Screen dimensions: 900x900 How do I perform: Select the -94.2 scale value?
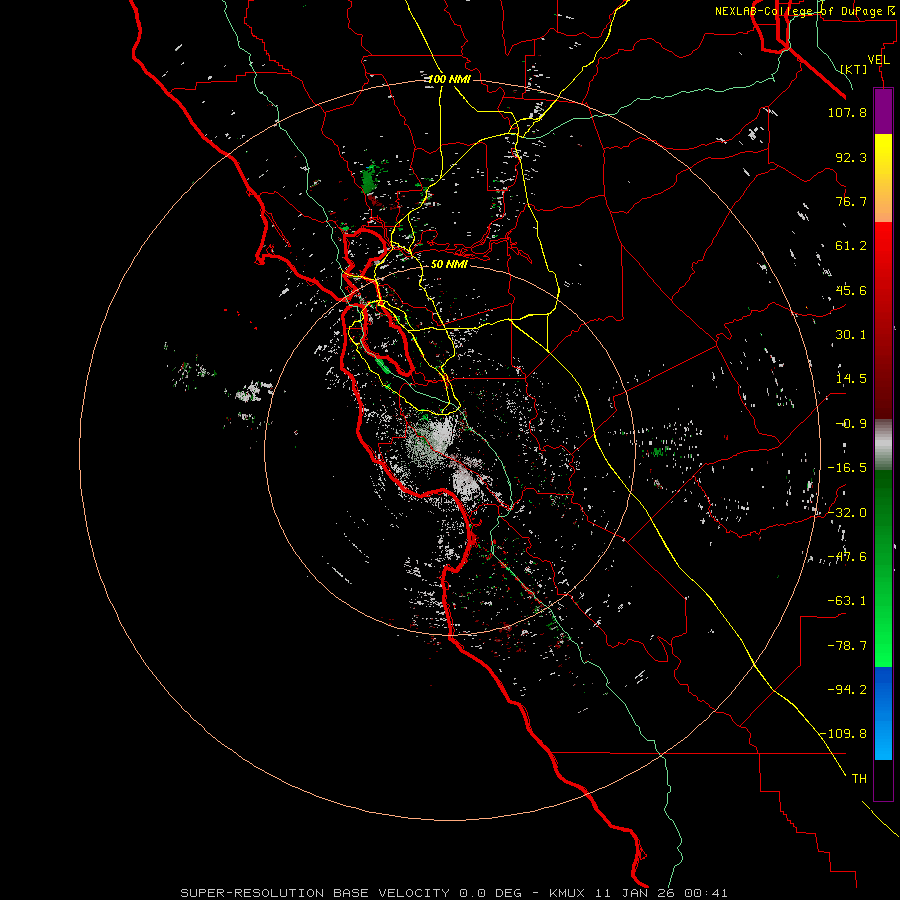(x=847, y=690)
